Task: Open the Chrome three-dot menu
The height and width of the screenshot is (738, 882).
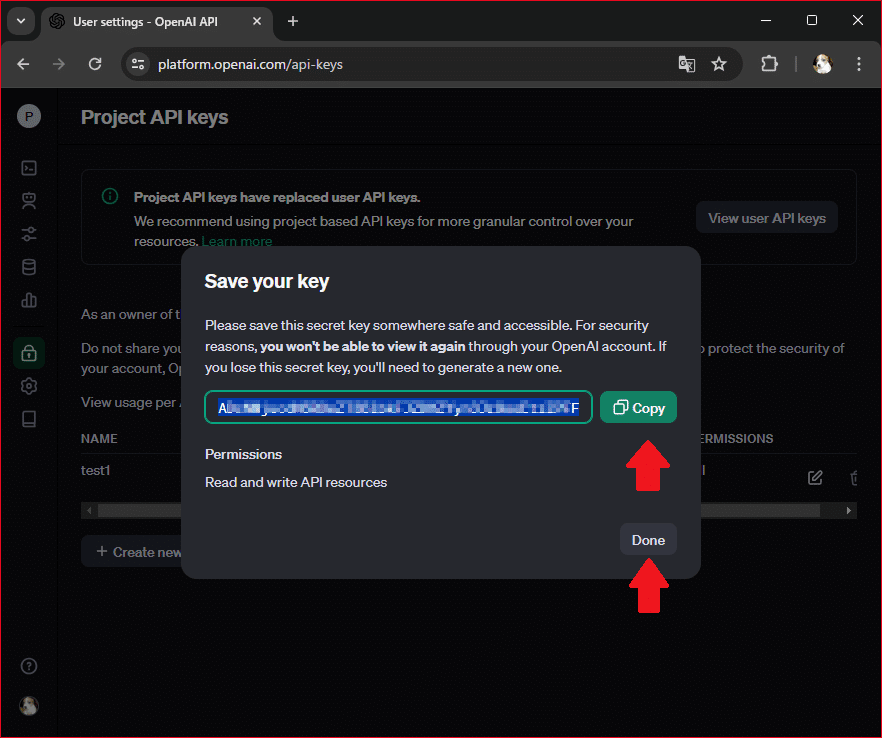Action: coord(858,64)
